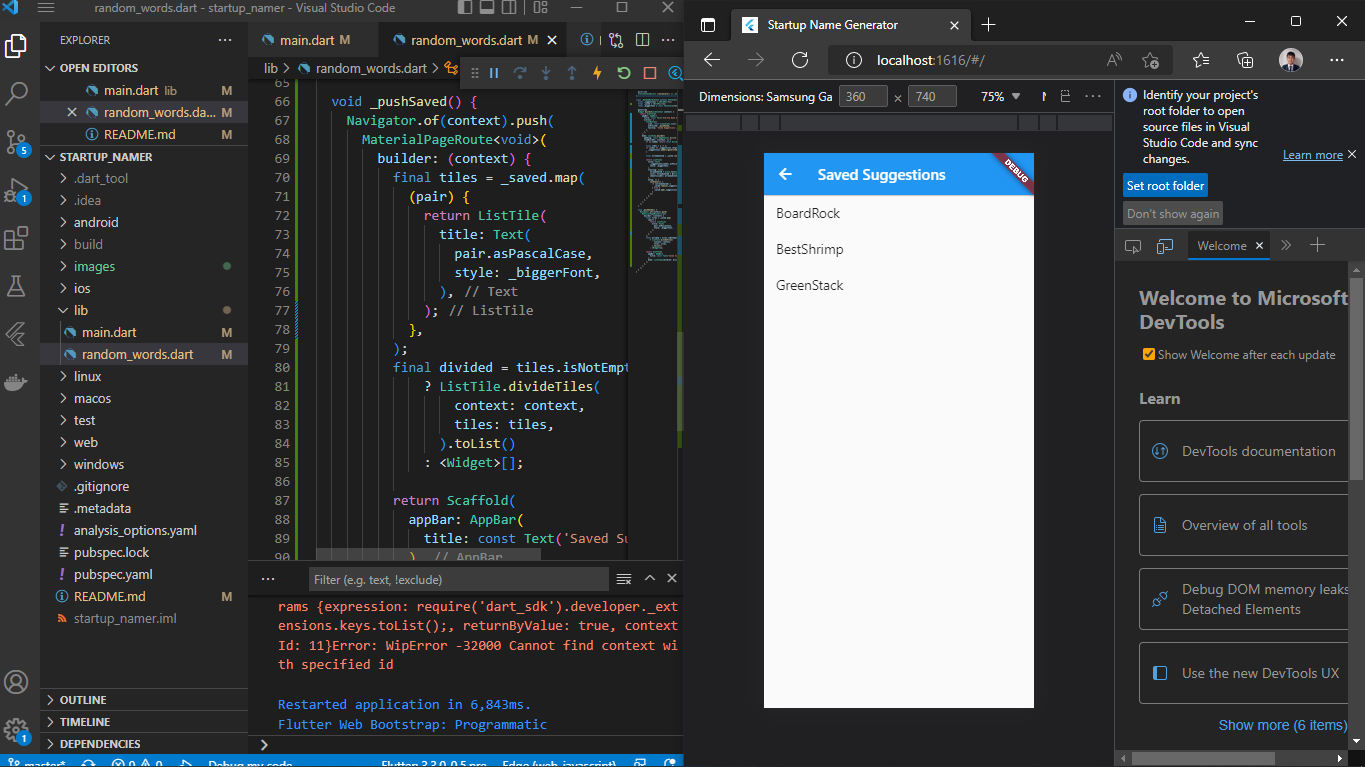Viewport: 1365px width, 767px height.
Task: Open the Learn more link
Action: (1312, 155)
